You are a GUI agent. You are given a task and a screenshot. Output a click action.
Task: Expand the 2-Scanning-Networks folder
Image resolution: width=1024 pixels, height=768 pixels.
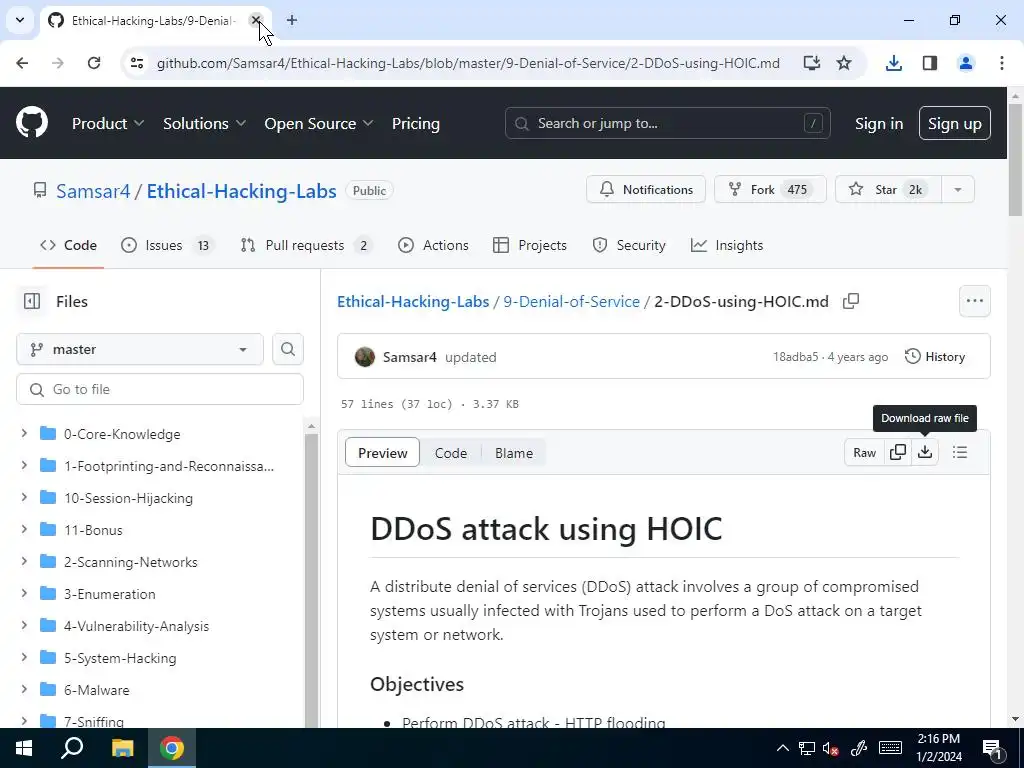pyautogui.click(x=24, y=562)
